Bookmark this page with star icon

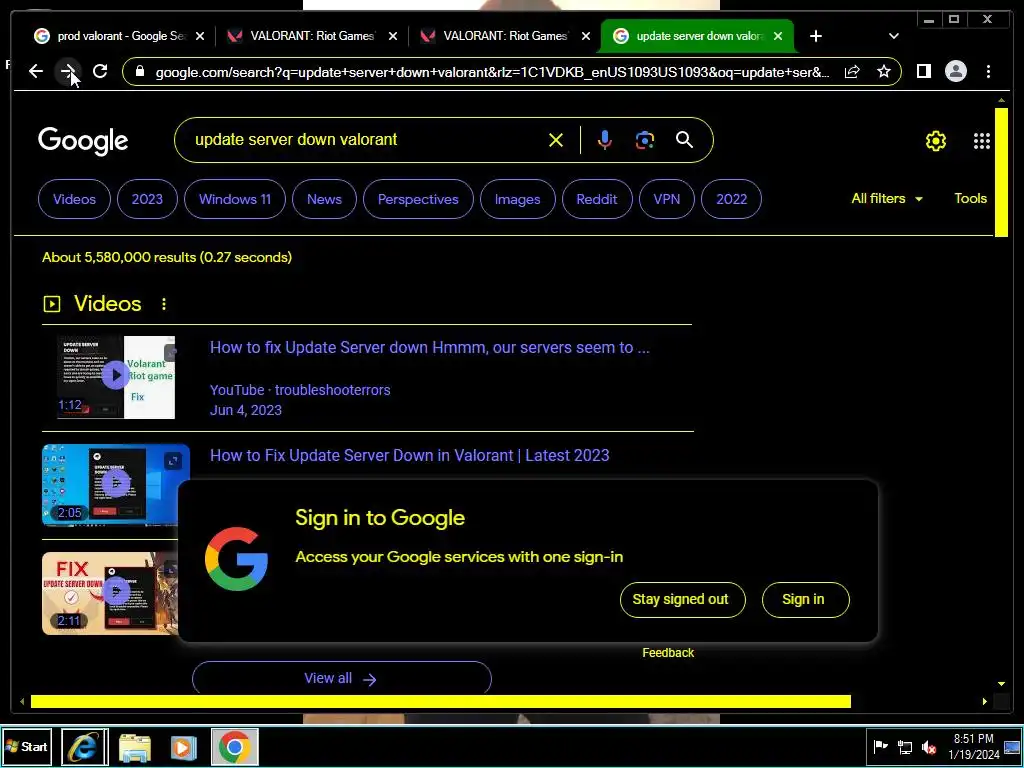(884, 71)
